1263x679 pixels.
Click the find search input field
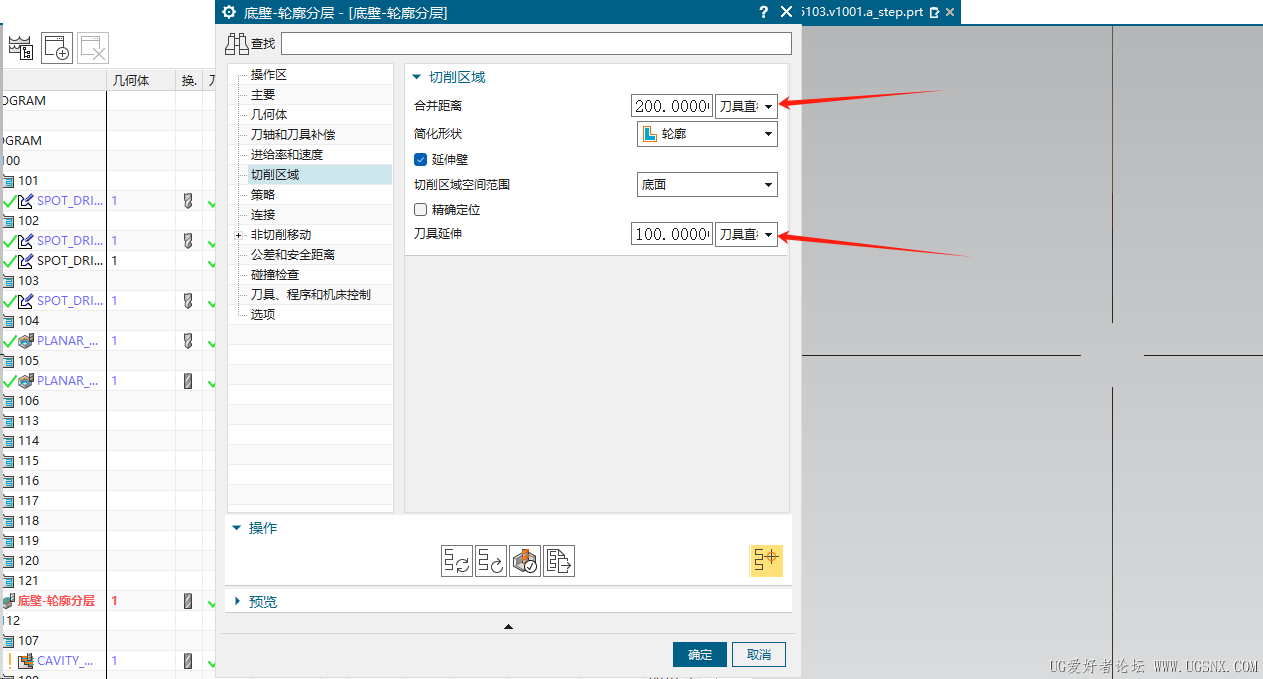(x=536, y=43)
